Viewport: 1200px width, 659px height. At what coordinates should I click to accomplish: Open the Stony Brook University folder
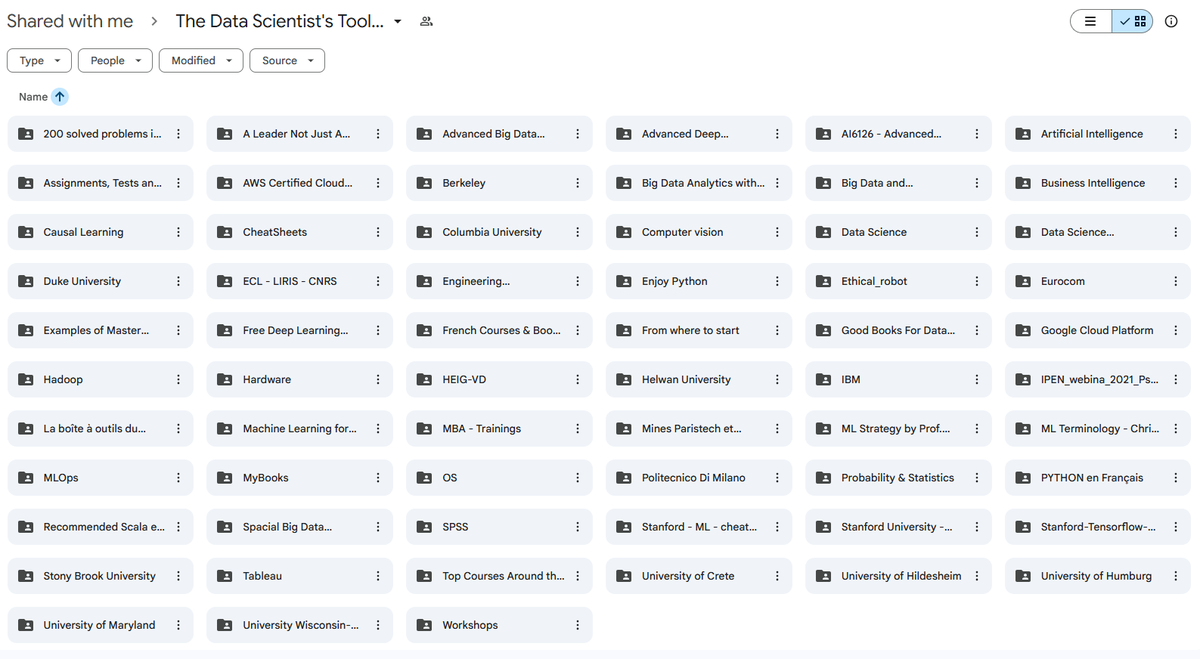pos(100,576)
